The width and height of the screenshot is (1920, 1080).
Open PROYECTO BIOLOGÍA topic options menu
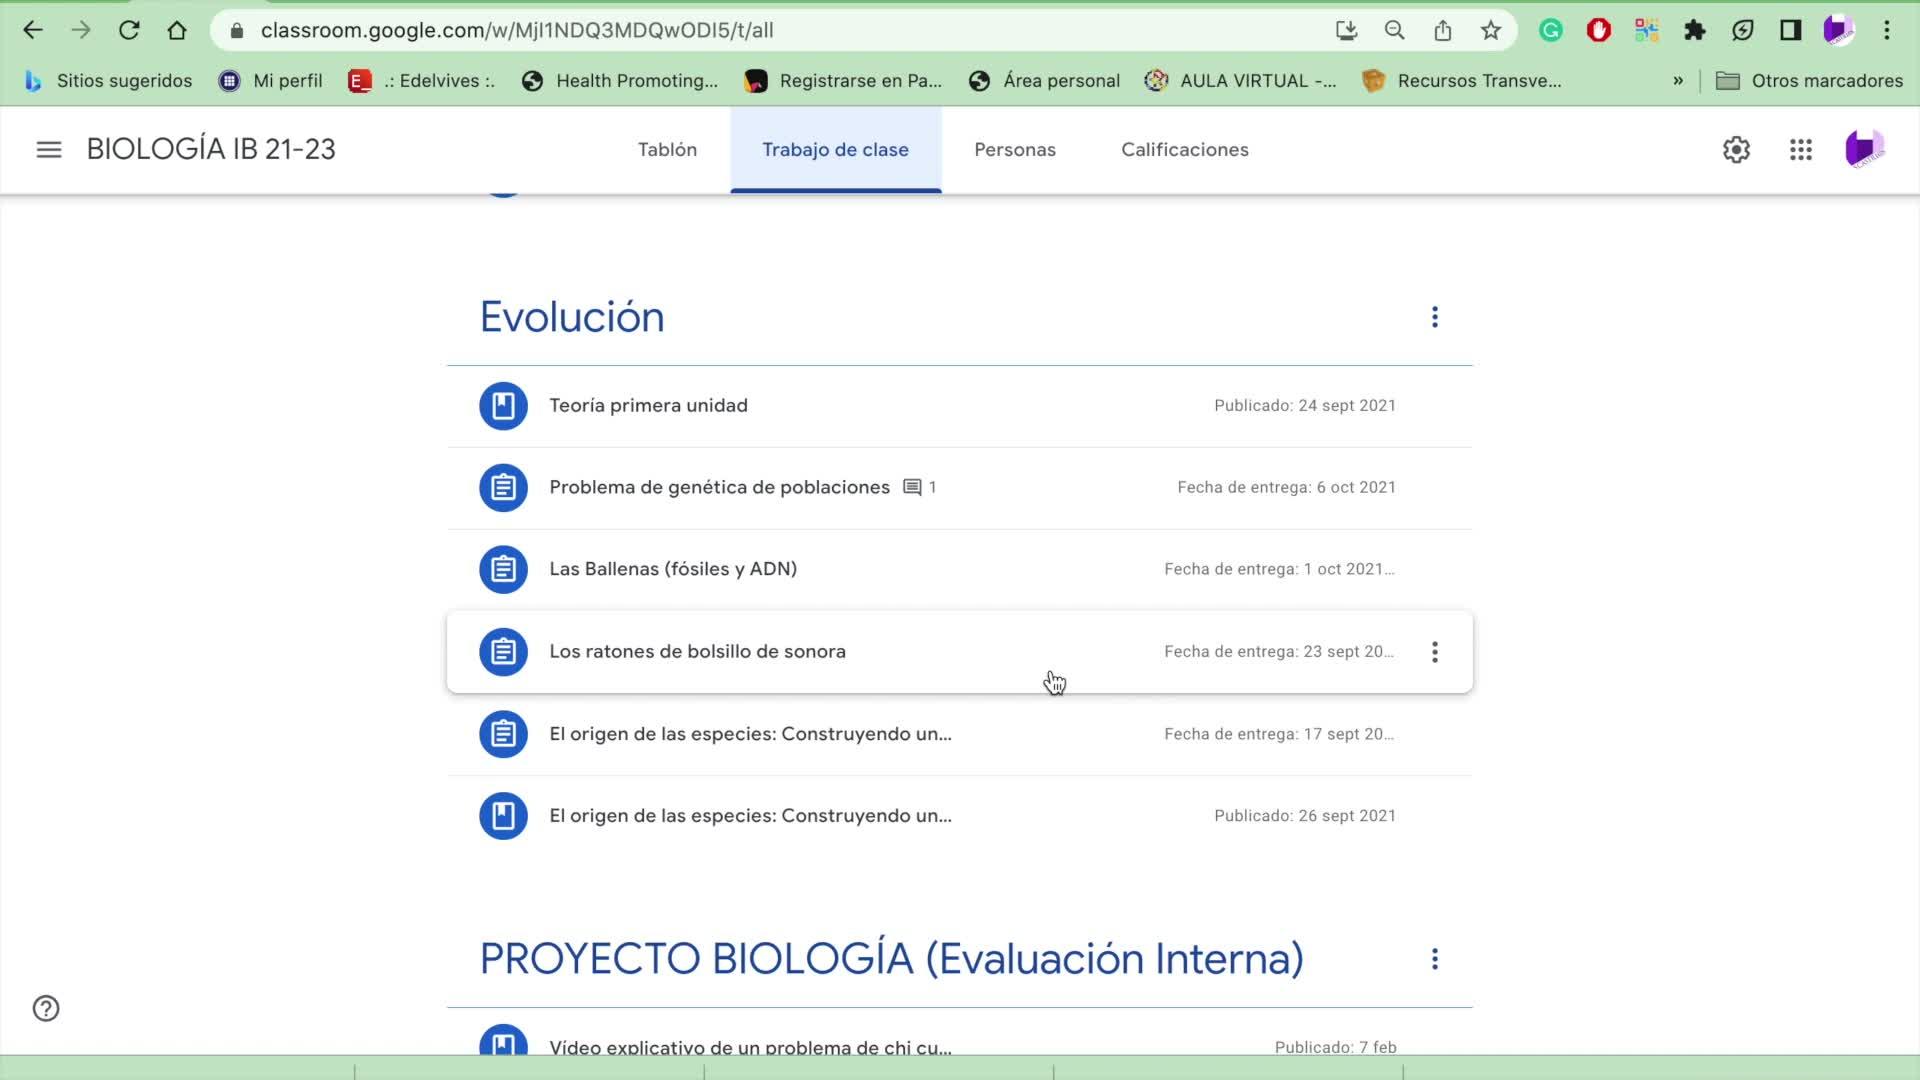pyautogui.click(x=1434, y=959)
